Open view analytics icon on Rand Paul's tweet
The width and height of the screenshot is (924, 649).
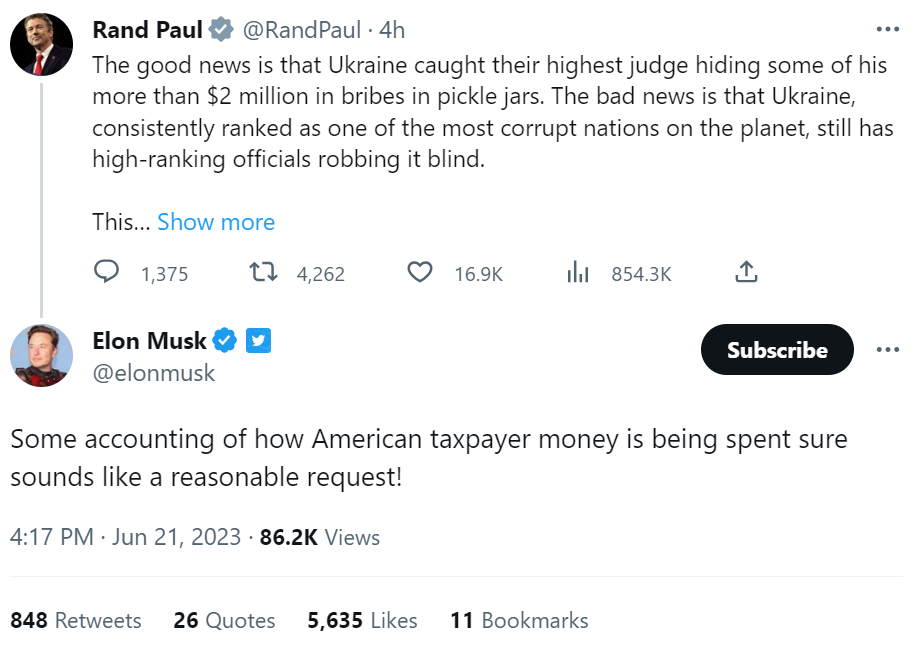(x=578, y=272)
